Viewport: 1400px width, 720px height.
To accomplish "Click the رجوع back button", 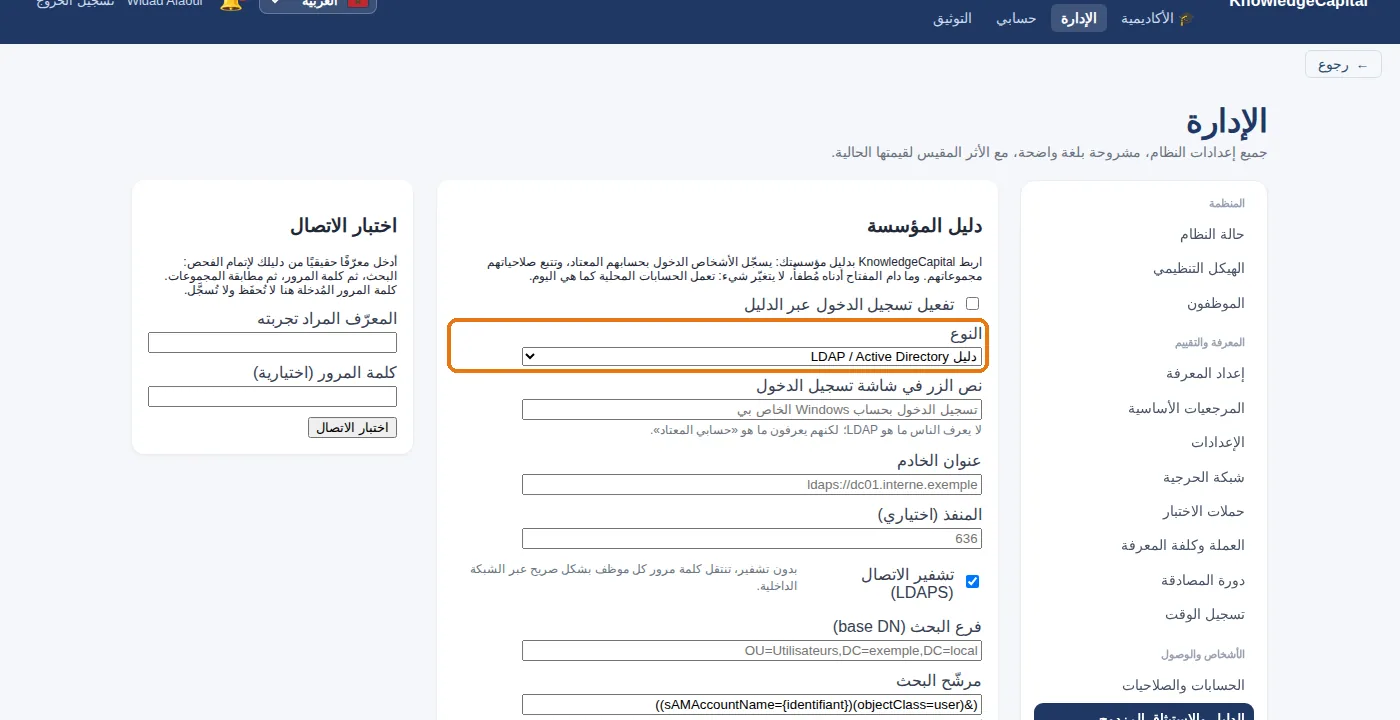I will [1343, 64].
